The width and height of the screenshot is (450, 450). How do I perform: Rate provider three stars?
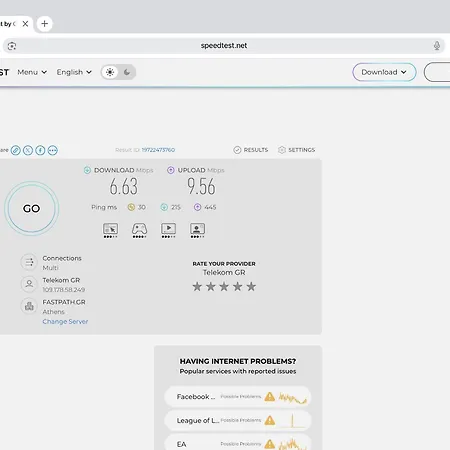pyautogui.click(x=224, y=286)
